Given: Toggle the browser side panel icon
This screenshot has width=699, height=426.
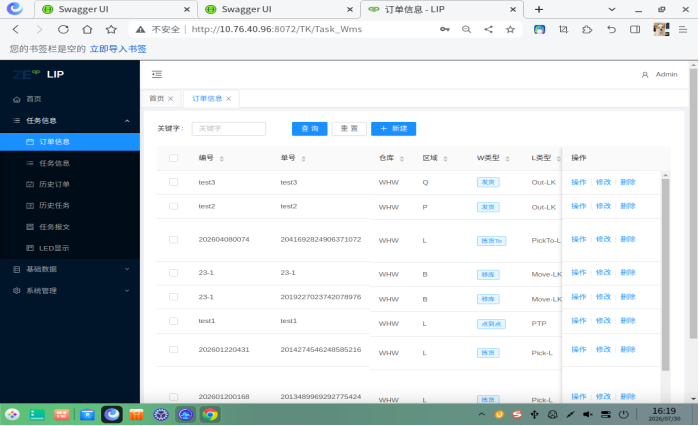Looking at the screenshot, I should coord(635,29).
